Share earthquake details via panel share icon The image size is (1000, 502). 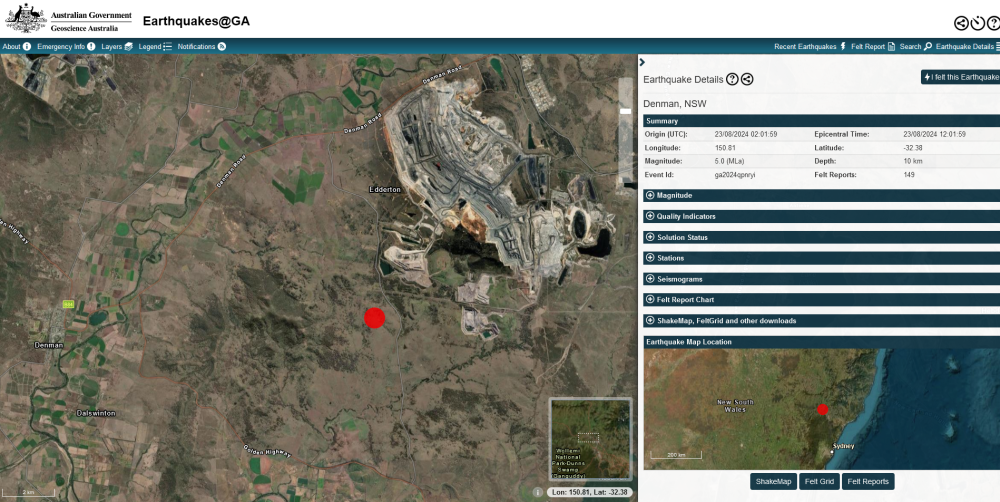click(x=747, y=79)
